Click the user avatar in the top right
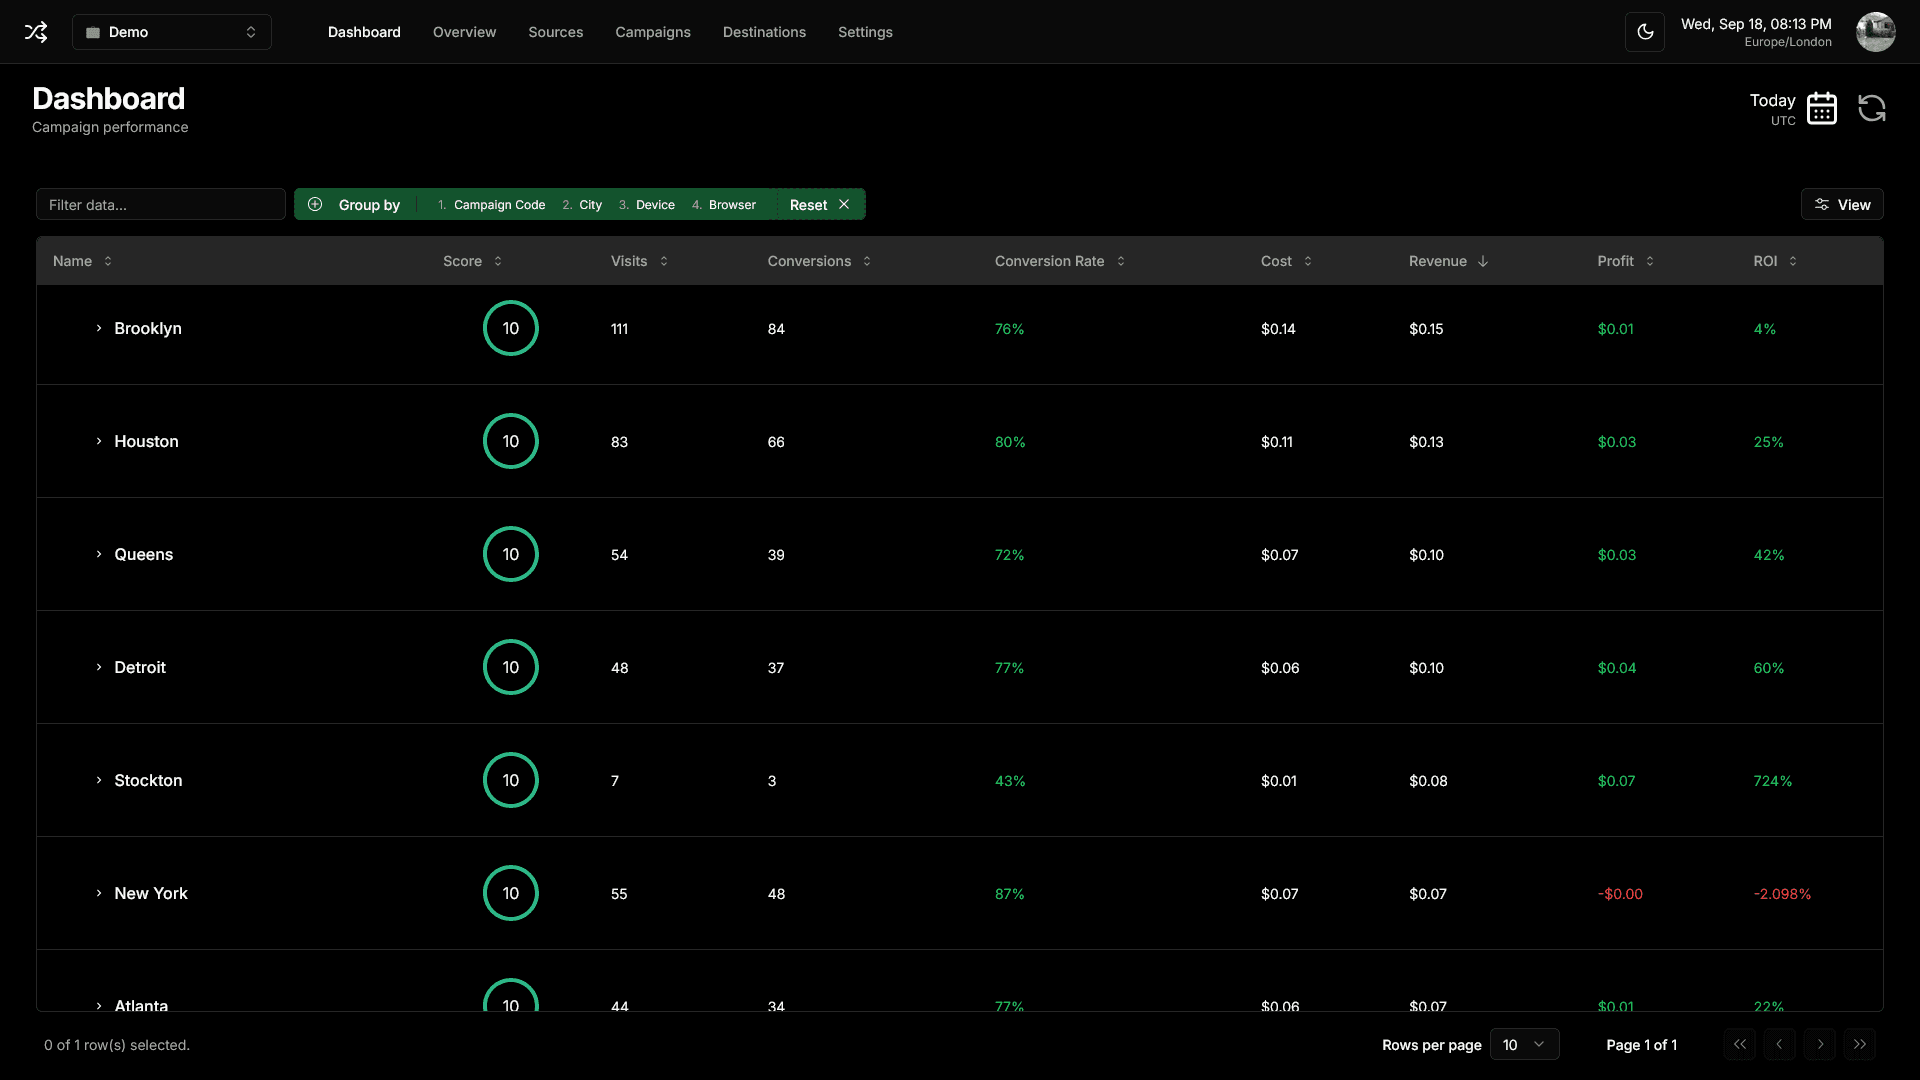This screenshot has width=1920, height=1080. pyautogui.click(x=1876, y=31)
